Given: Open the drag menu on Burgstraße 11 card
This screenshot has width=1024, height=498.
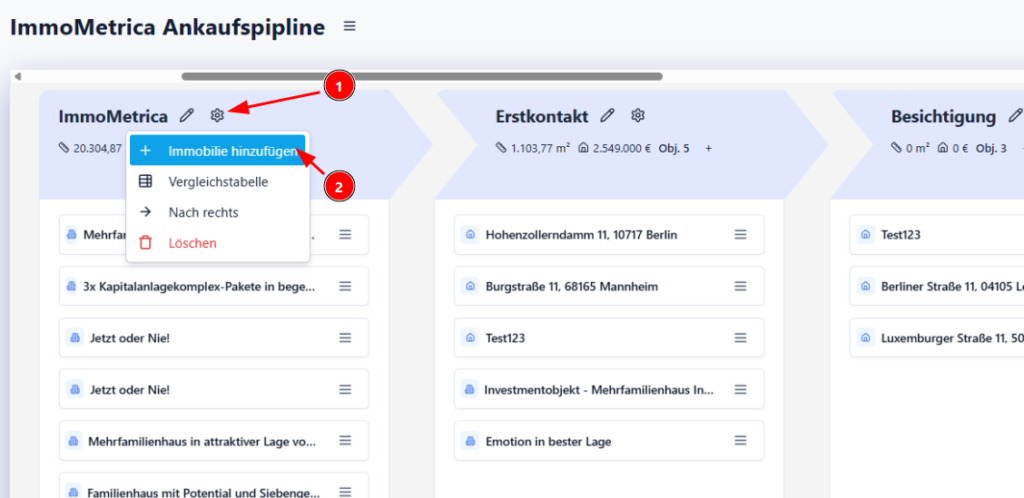Looking at the screenshot, I should tap(741, 286).
